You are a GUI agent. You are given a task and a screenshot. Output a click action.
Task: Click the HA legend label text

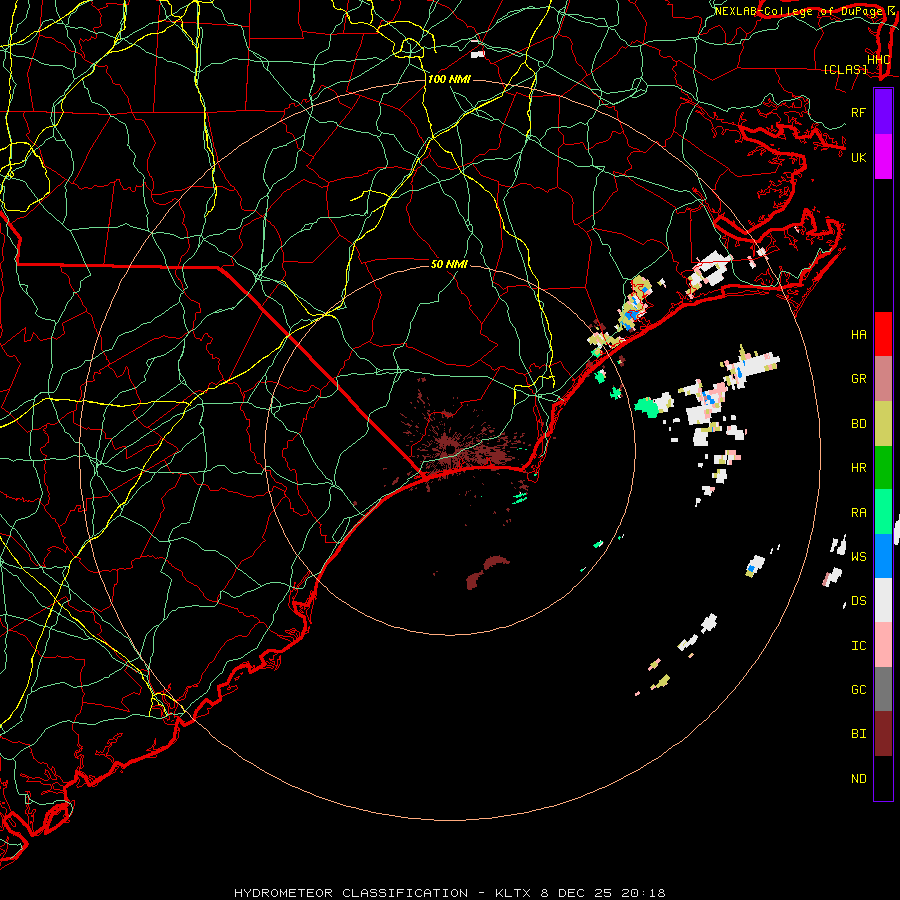tap(858, 334)
